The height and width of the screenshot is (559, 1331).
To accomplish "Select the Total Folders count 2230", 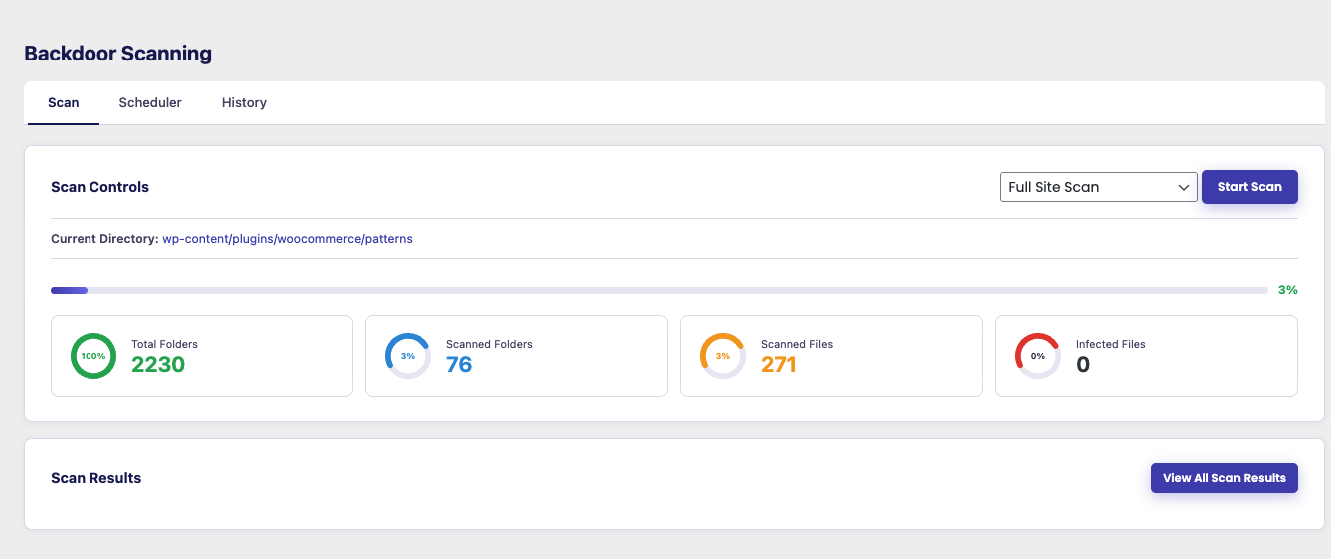I will (158, 365).
